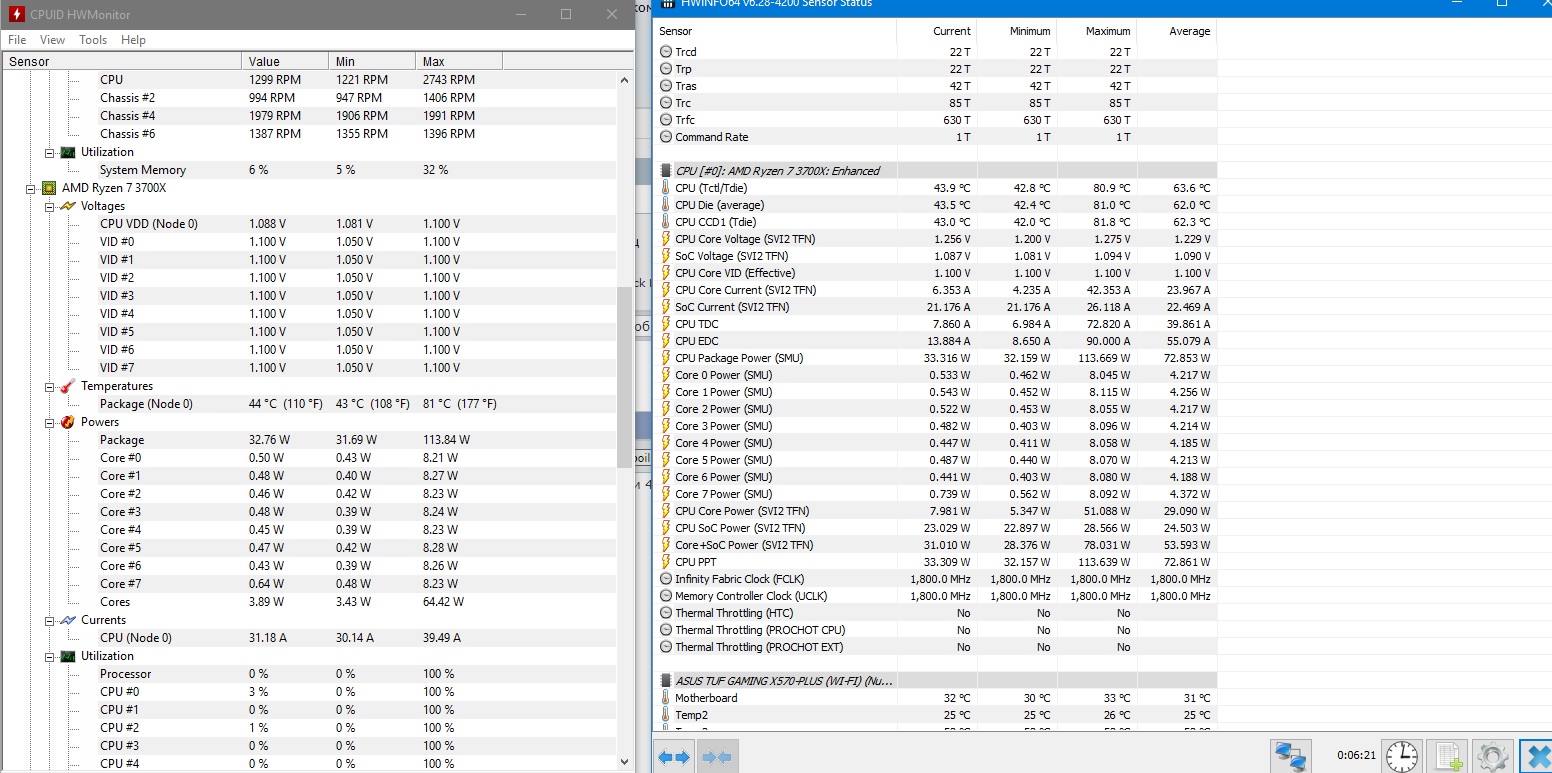Click the Powers flame icon in HWMonitor
The image size is (1552, 773).
click(x=67, y=422)
